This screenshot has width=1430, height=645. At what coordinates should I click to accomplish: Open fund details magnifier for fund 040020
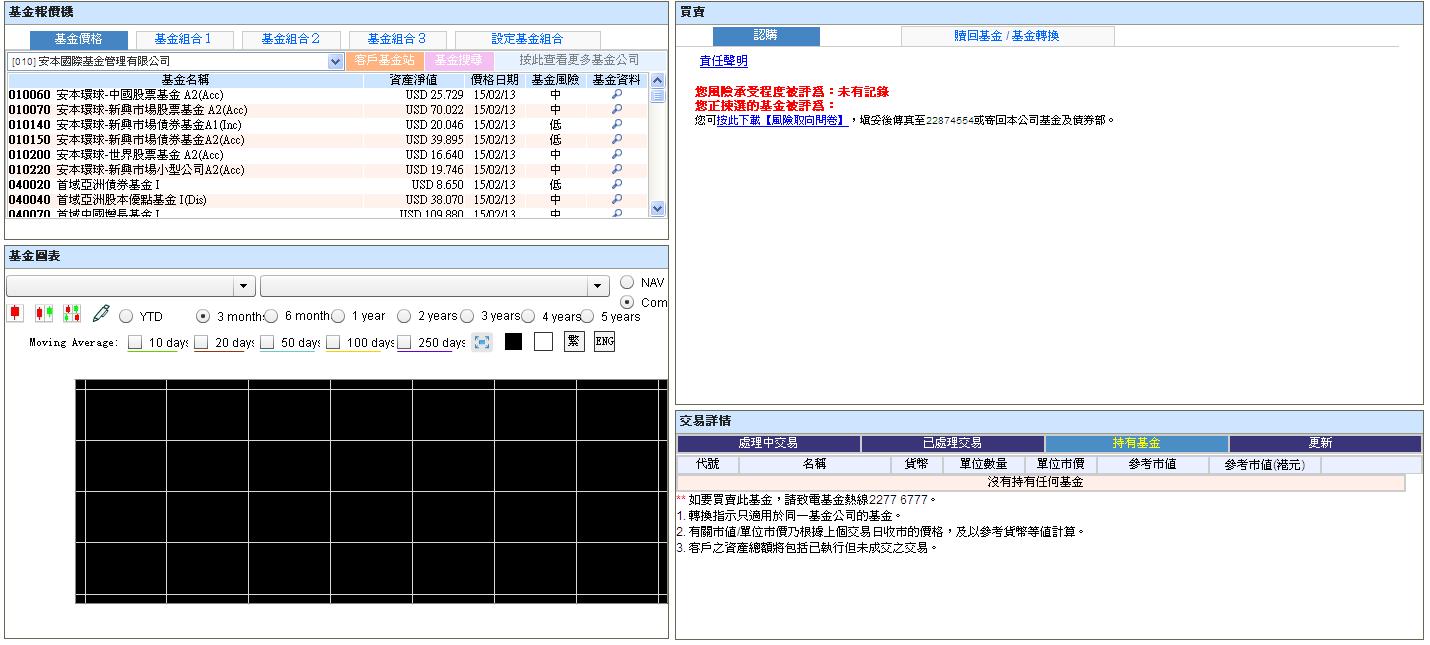pyautogui.click(x=617, y=185)
